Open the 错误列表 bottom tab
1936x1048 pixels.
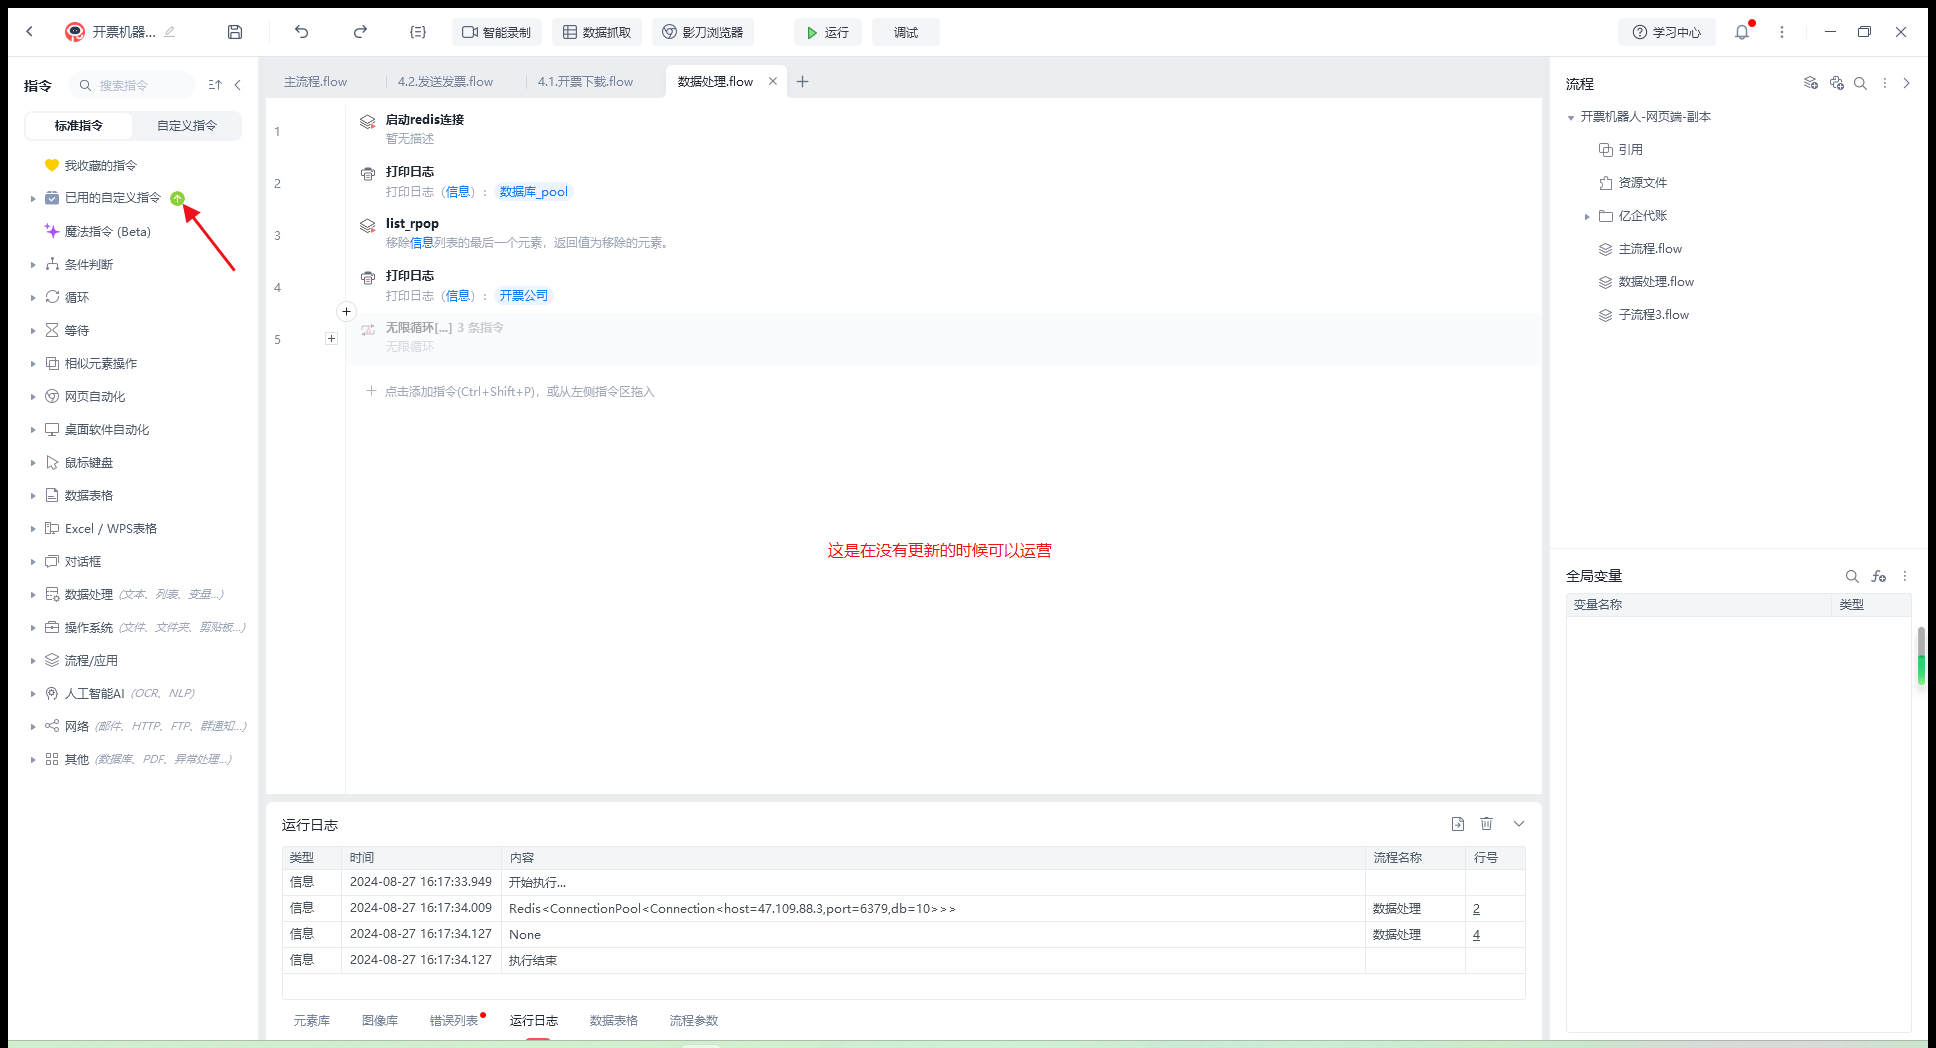coord(454,1021)
